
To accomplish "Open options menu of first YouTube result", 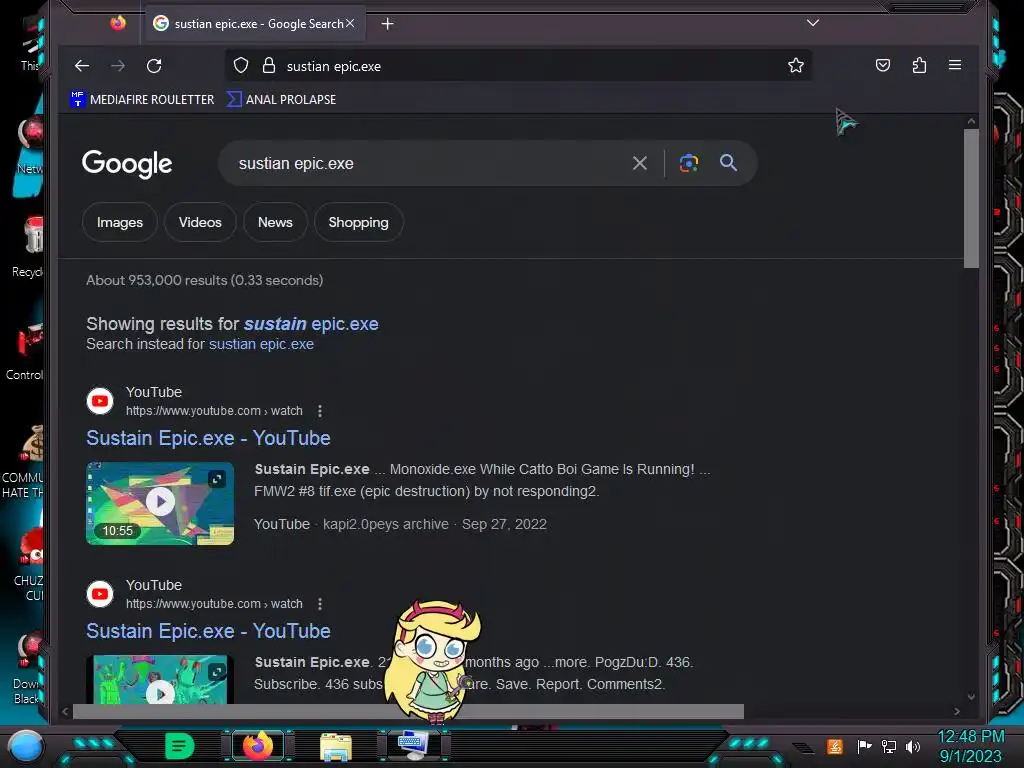I will (320, 411).
